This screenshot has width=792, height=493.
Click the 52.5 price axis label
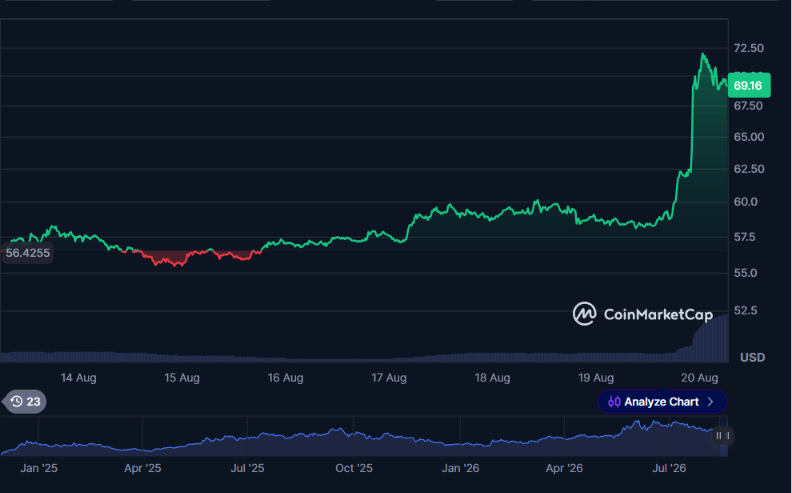[746, 310]
